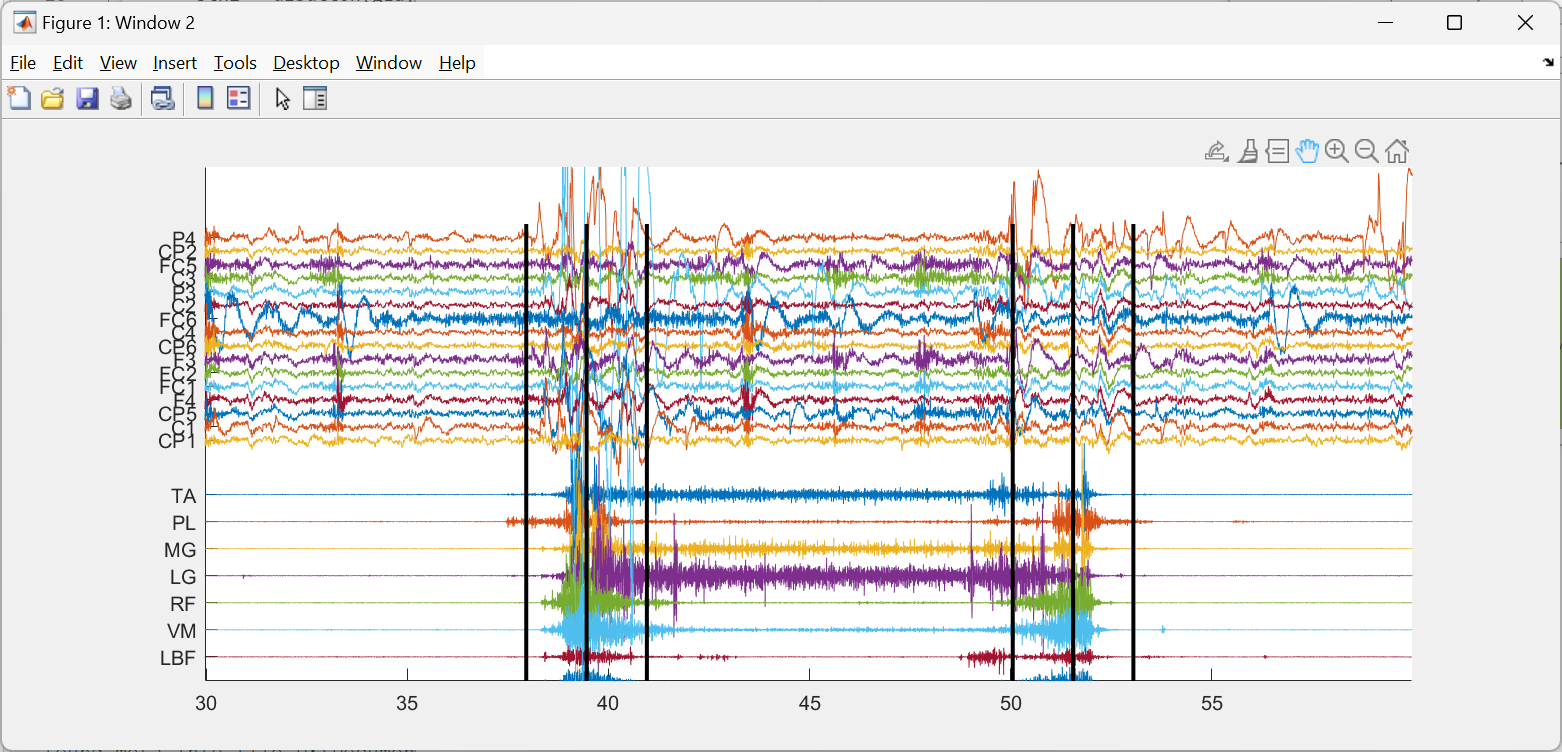This screenshot has height=752, width=1562.
Task: Insert a legend via the toolbar icon
Action: click(x=238, y=98)
